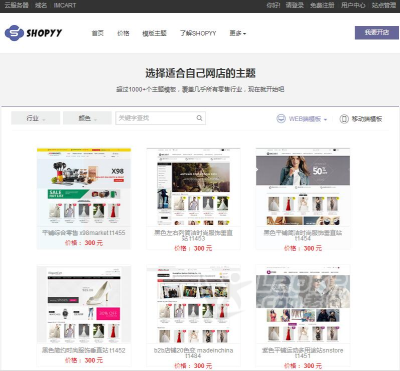Image resolution: width=400 pixels, height=371 pixels.
Task: Open the snstore t1451 template thumbnail
Action: pos(303,304)
